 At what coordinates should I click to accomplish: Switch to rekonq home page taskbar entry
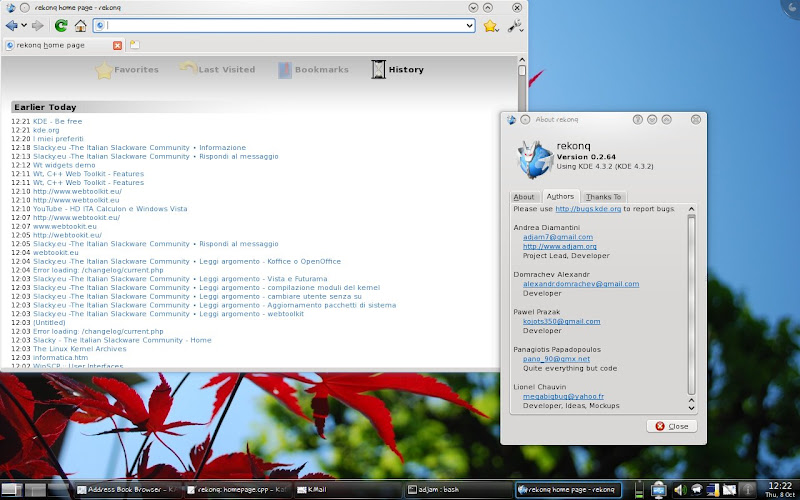pos(568,490)
